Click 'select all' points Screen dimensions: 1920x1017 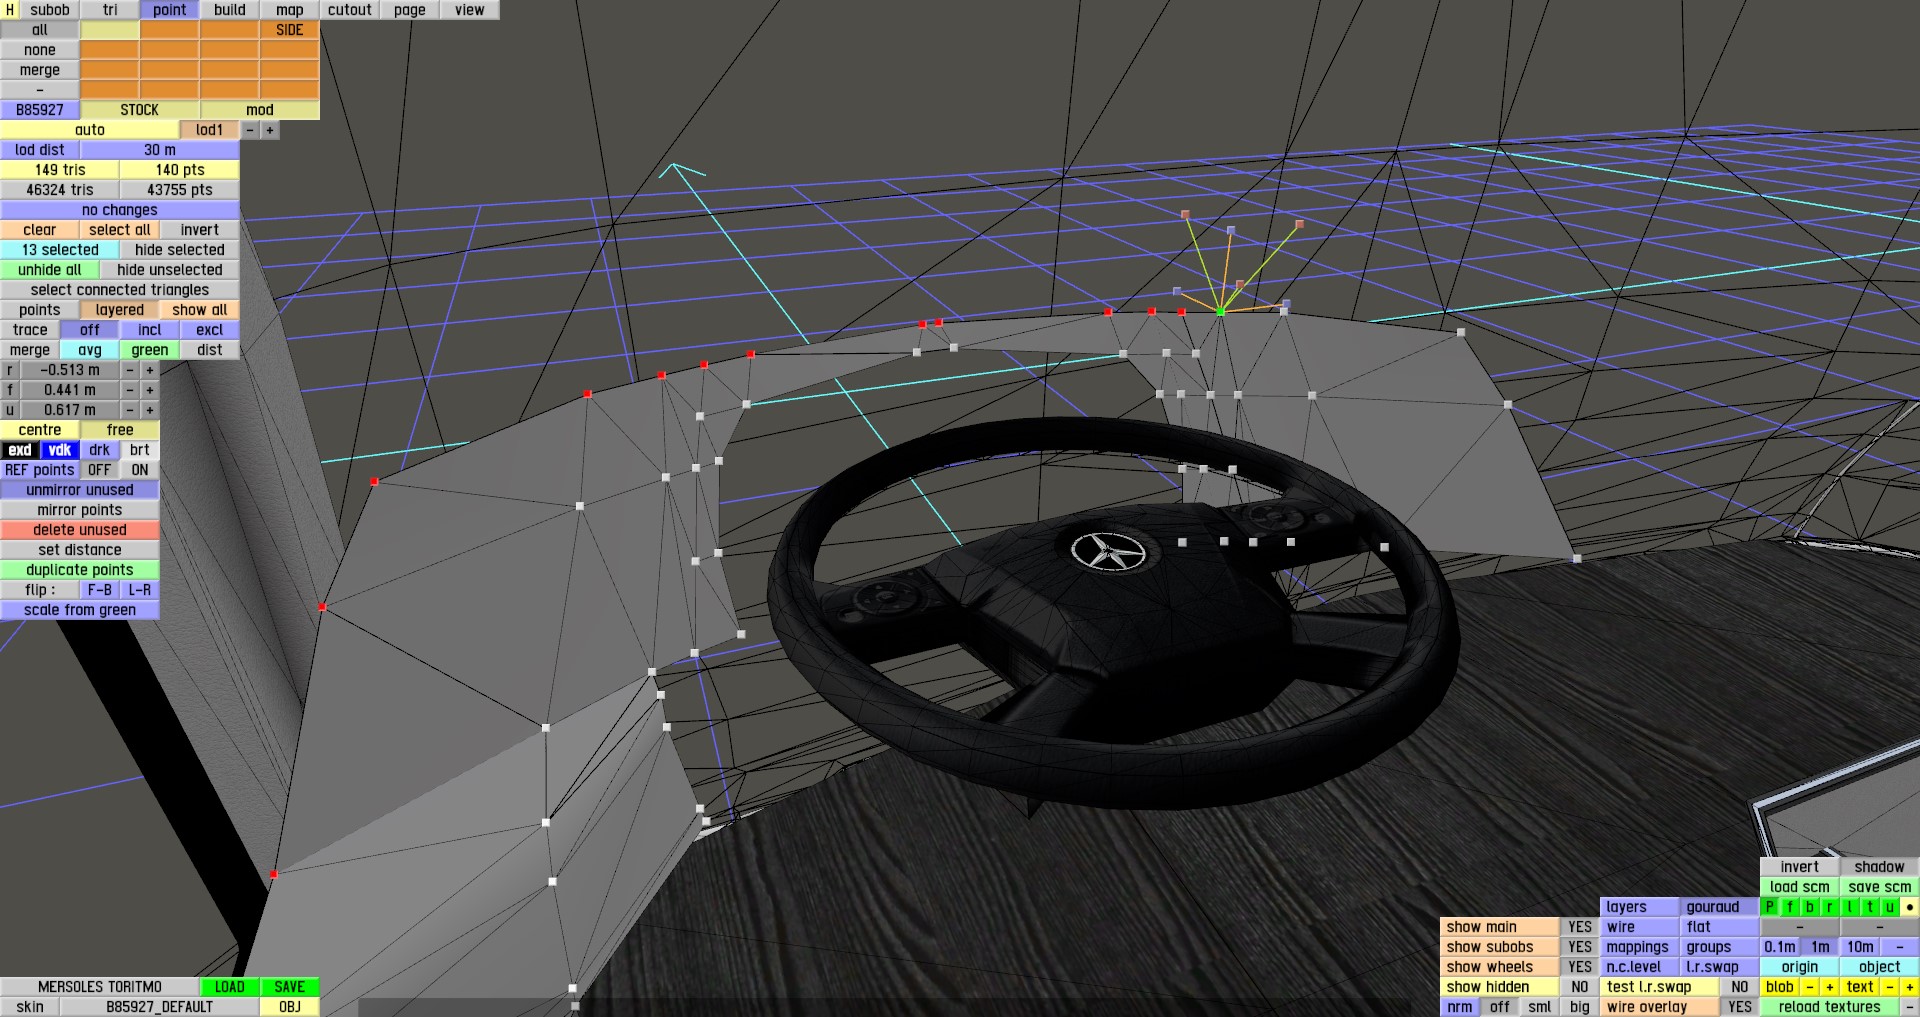click(120, 230)
